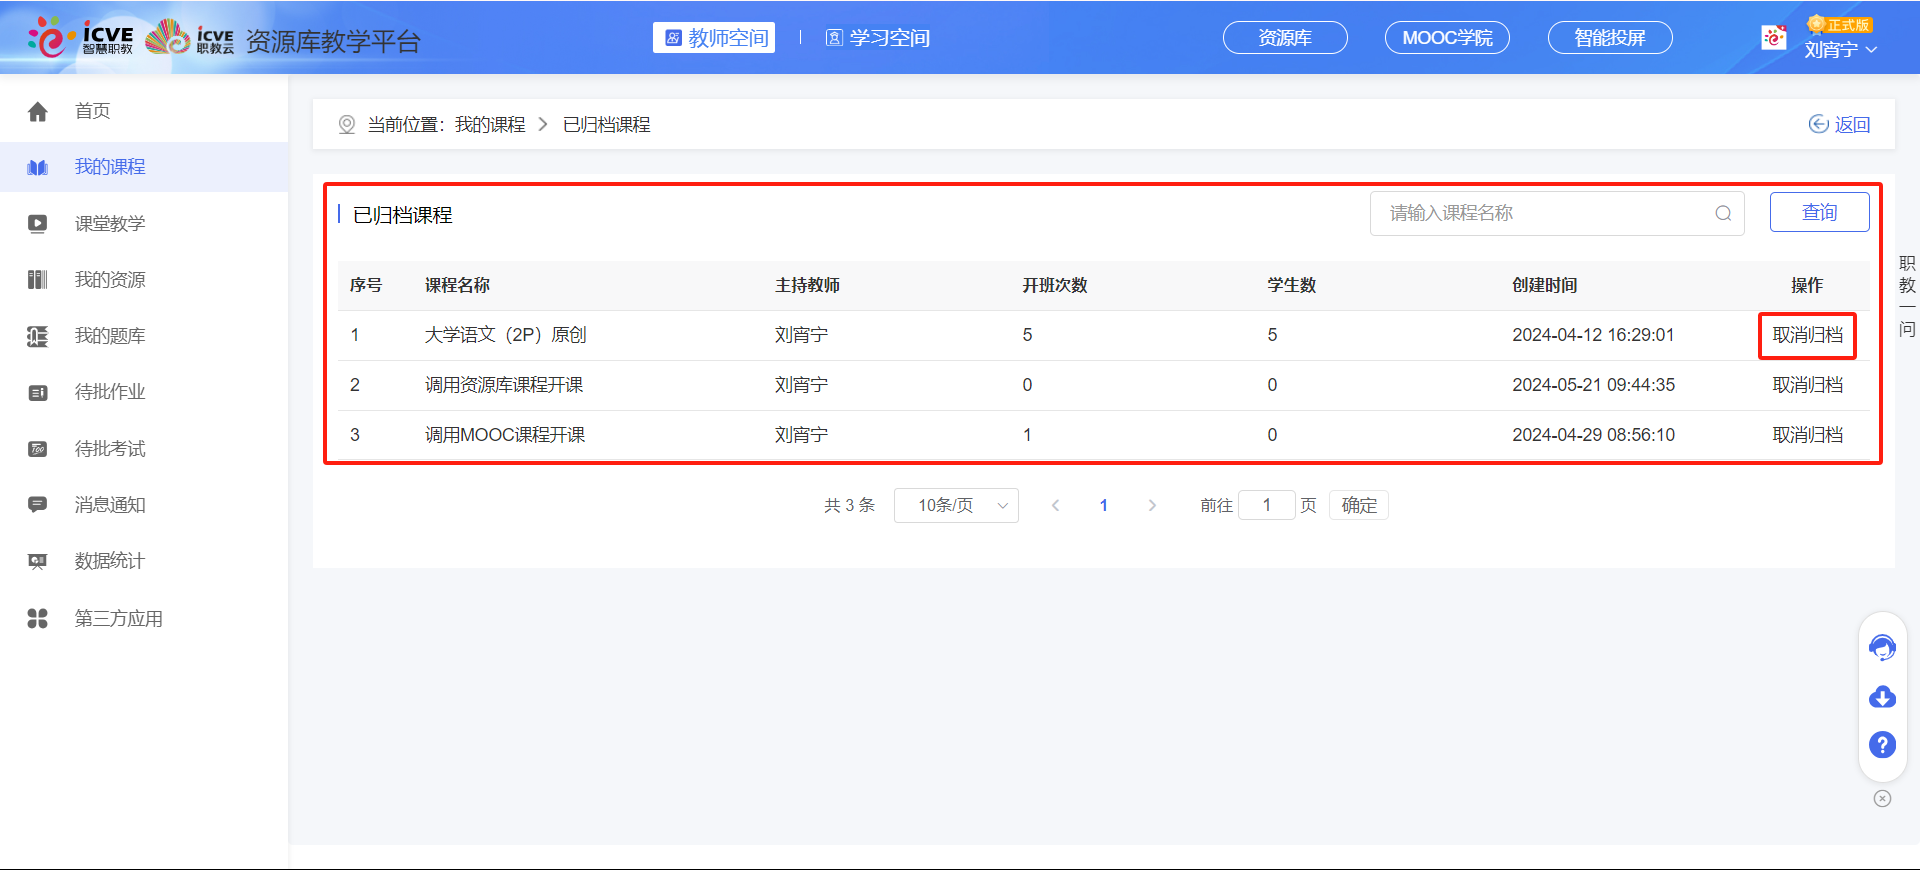Click the customer service headset icon
Image resolution: width=1920 pixels, height=870 pixels.
(x=1882, y=648)
